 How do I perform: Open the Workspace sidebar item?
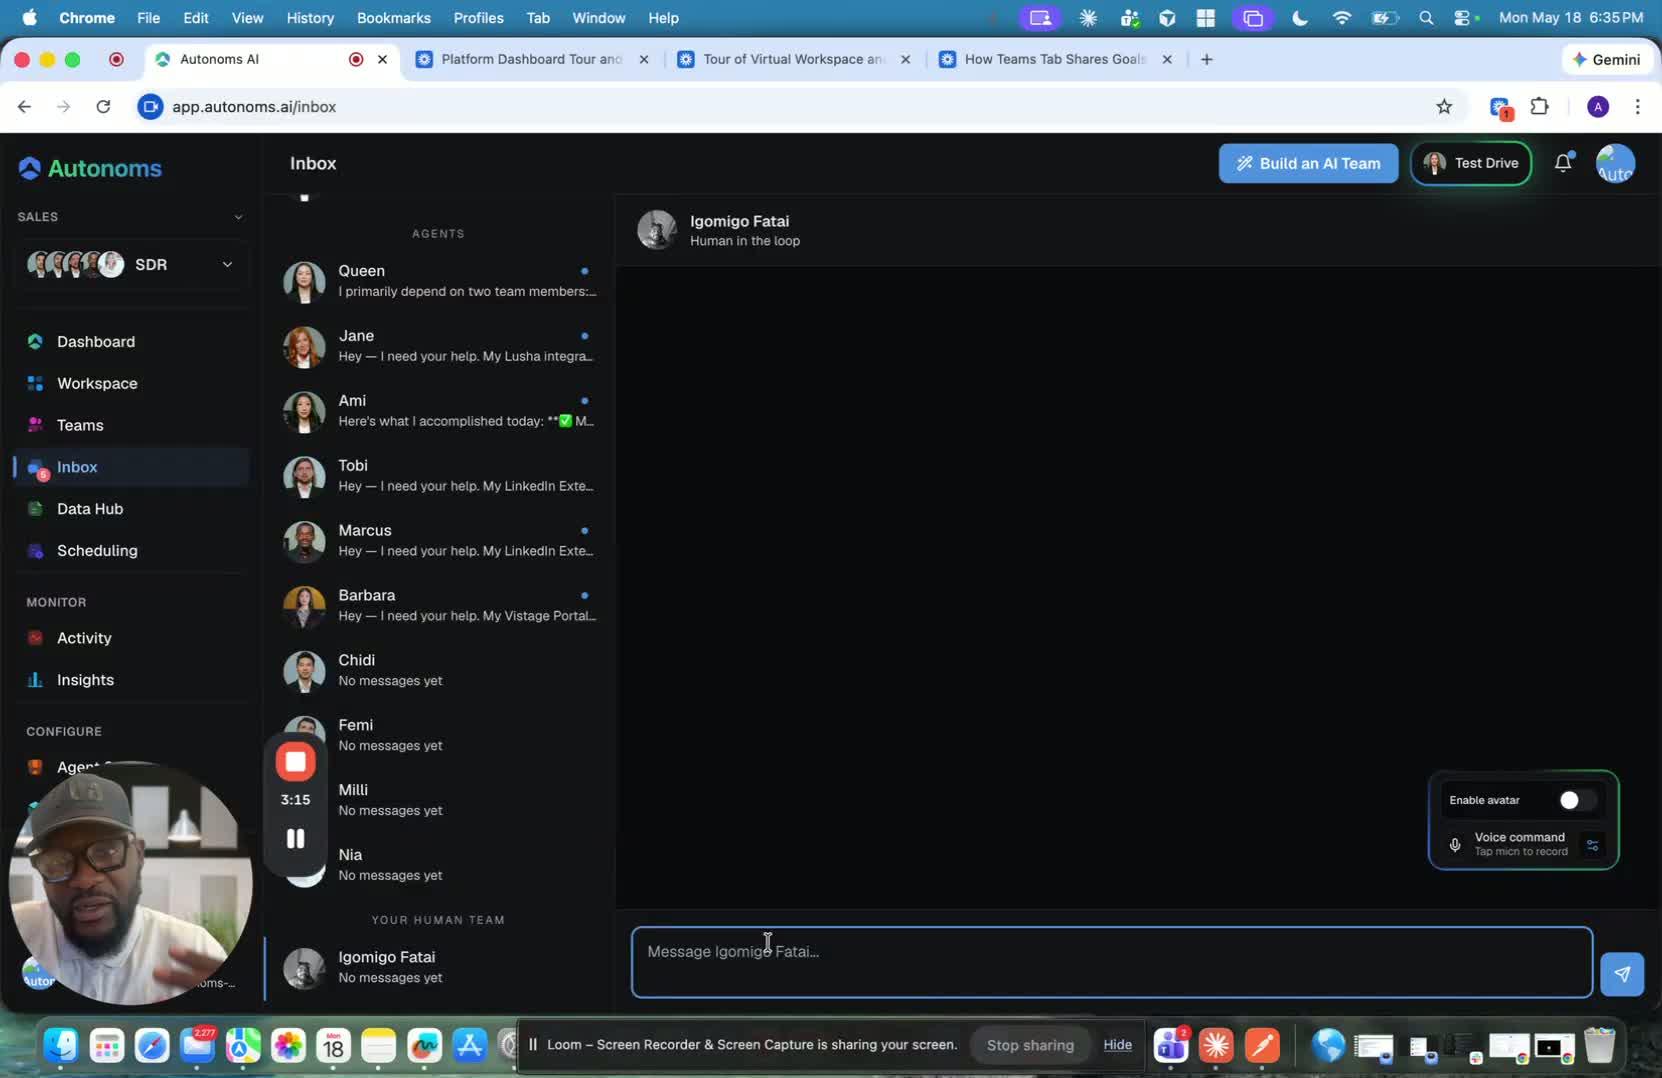coord(97,384)
